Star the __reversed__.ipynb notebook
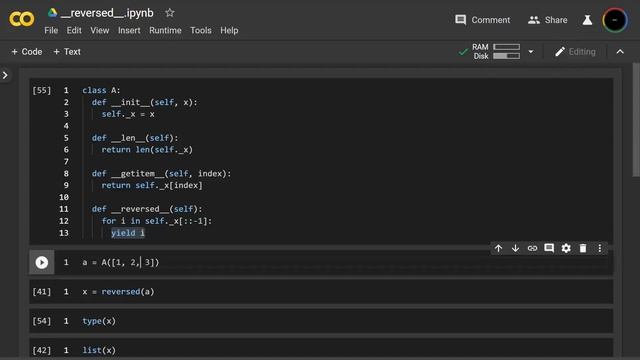 [170, 13]
